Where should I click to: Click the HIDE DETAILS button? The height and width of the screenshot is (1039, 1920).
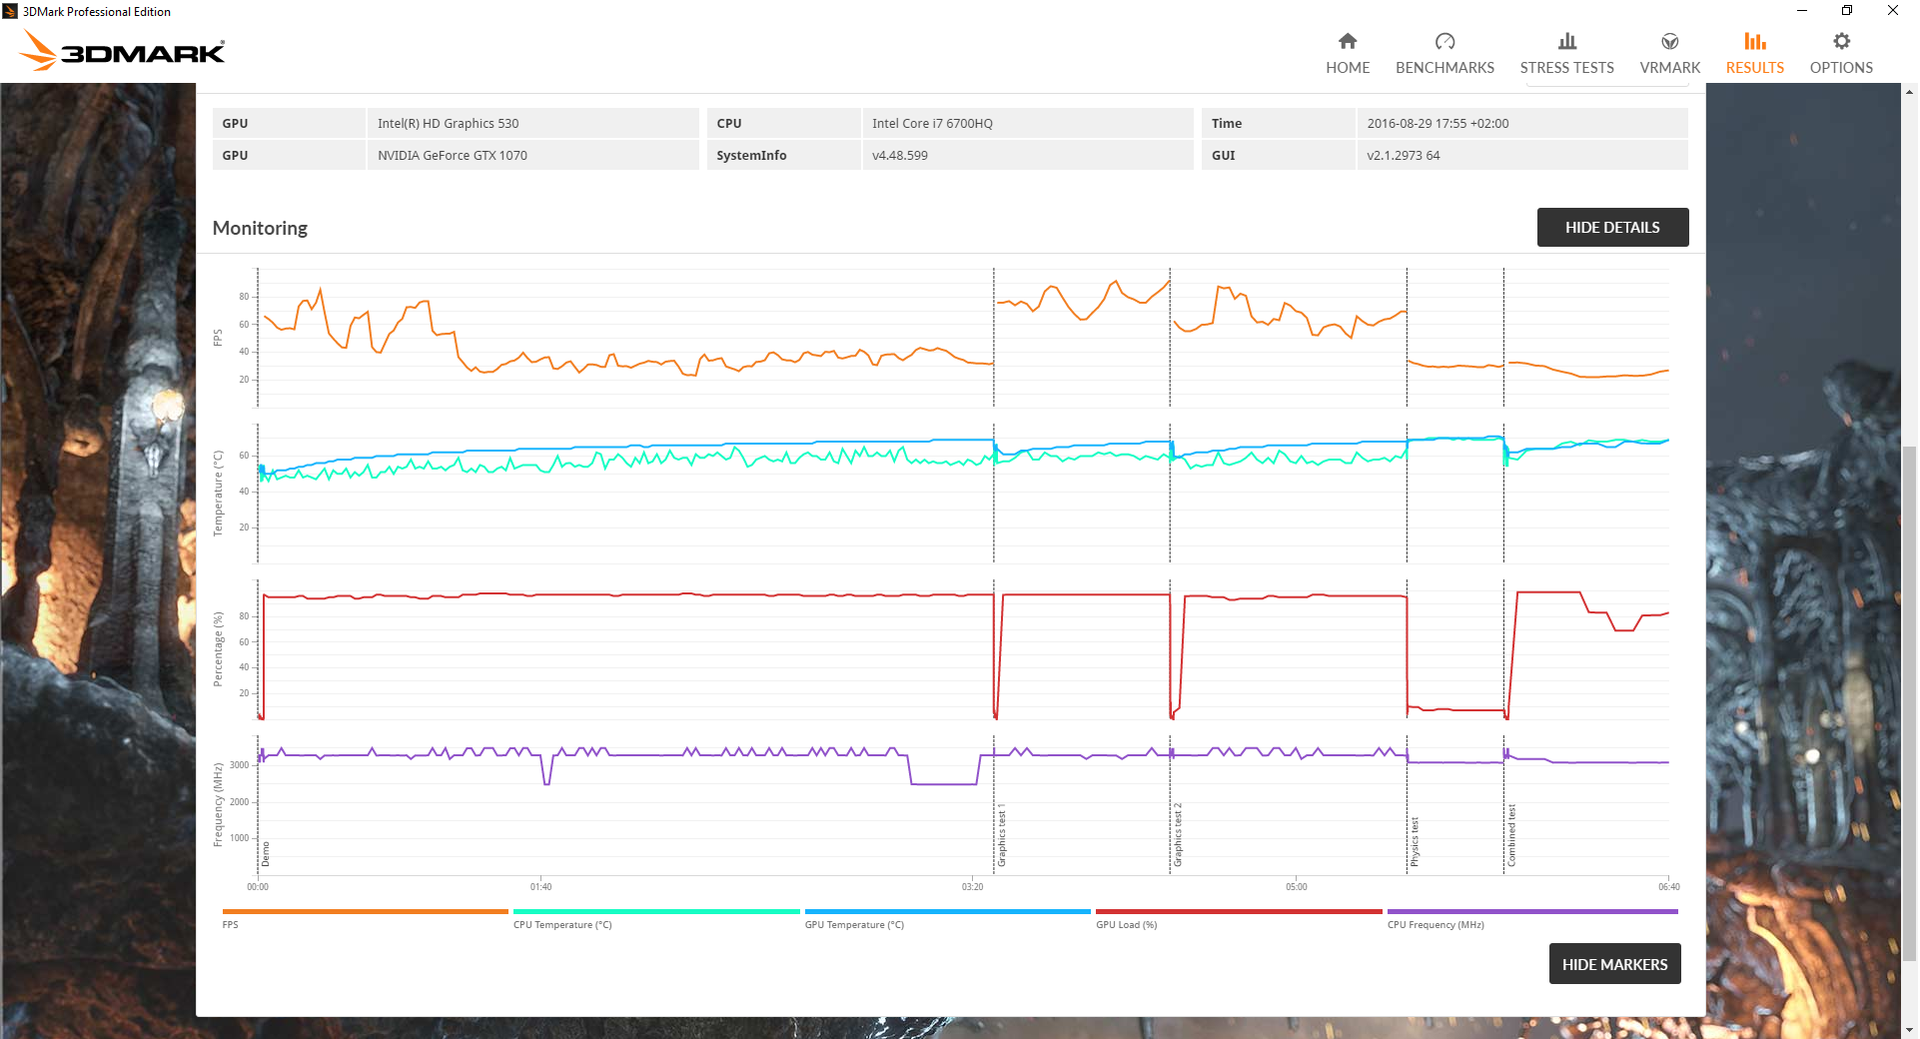click(x=1612, y=227)
